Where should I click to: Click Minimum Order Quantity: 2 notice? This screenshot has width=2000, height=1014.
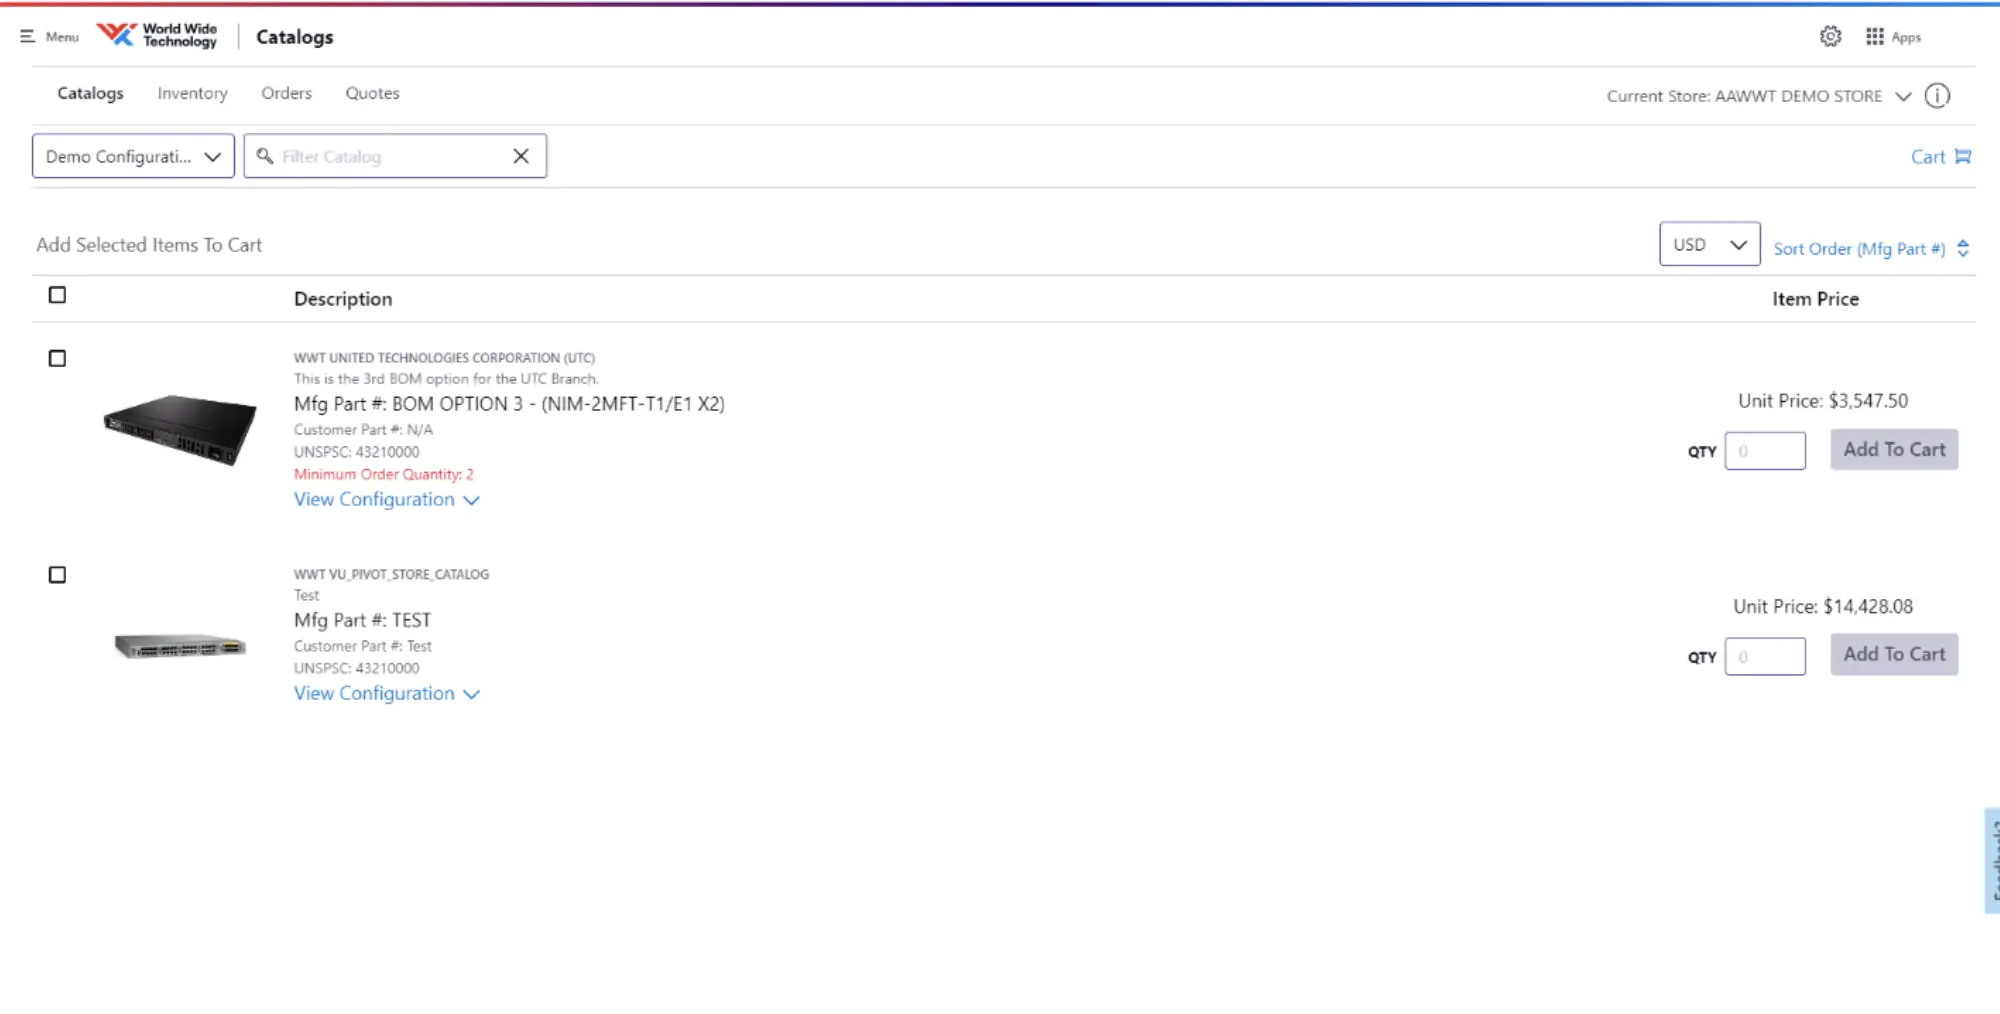coord(384,474)
